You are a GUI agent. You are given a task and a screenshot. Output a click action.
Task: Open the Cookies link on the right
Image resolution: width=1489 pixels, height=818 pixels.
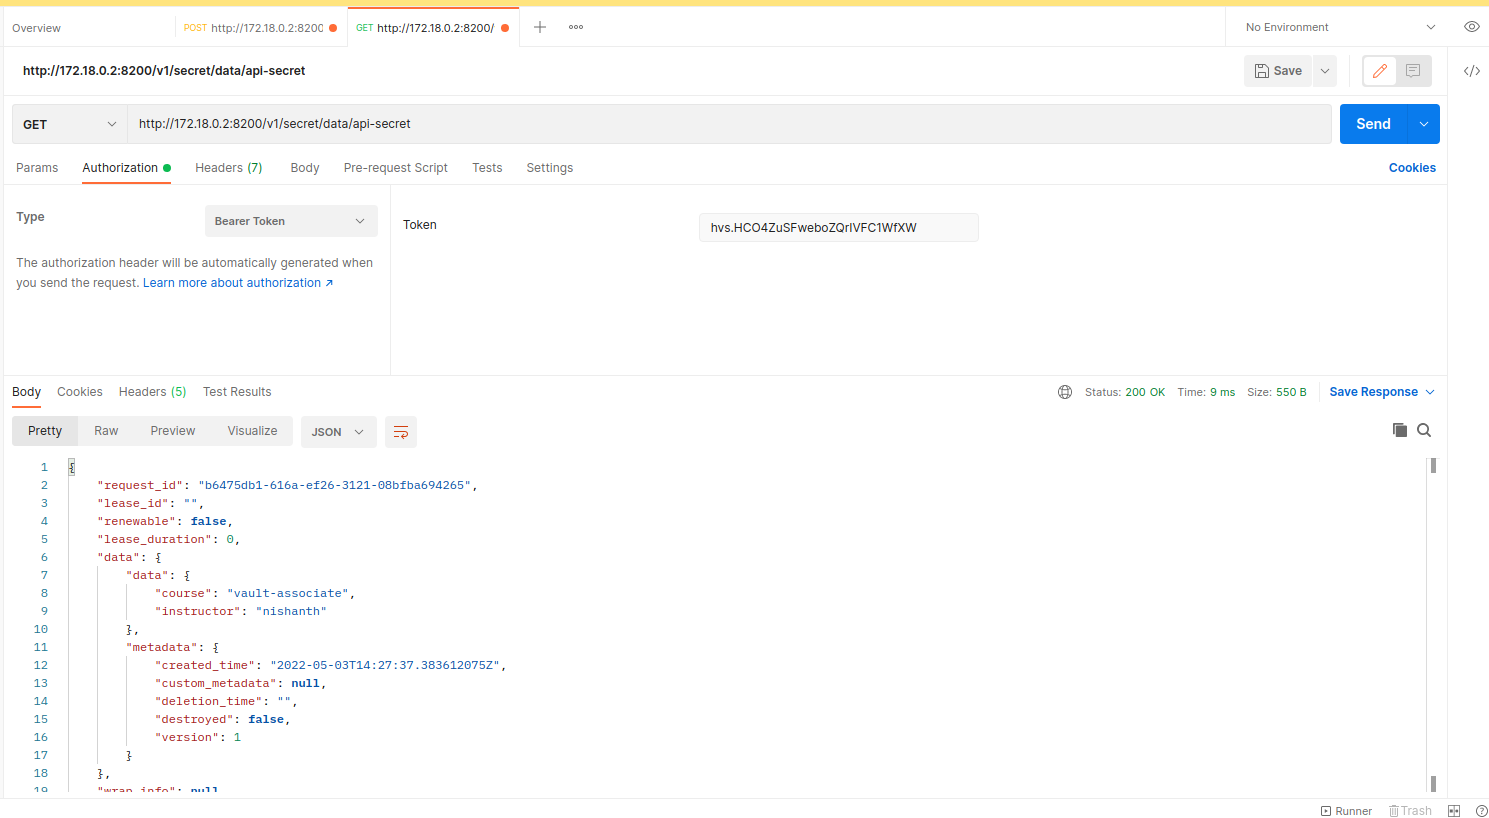[x=1411, y=168]
